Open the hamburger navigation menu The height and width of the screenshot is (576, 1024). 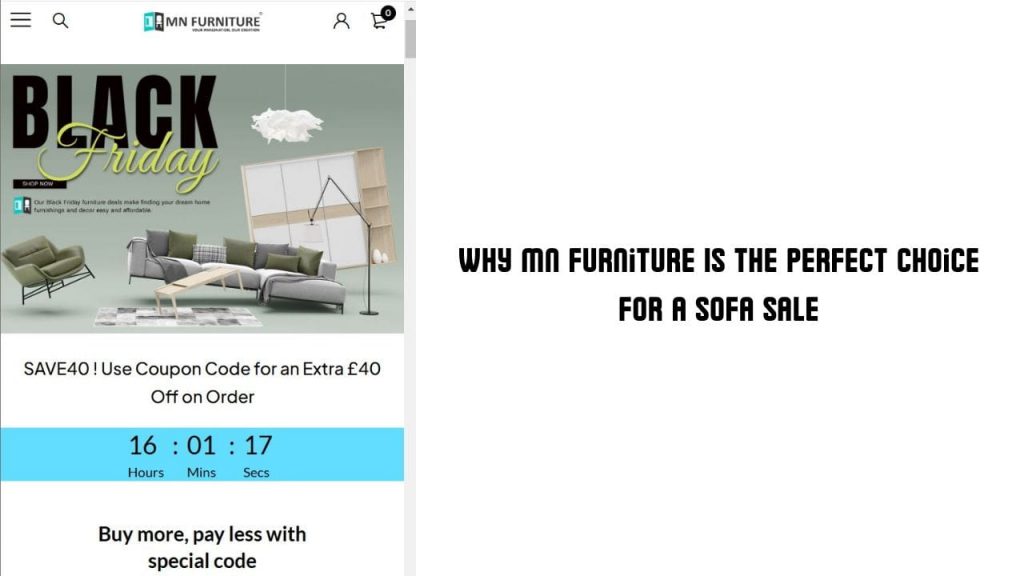pos(20,20)
